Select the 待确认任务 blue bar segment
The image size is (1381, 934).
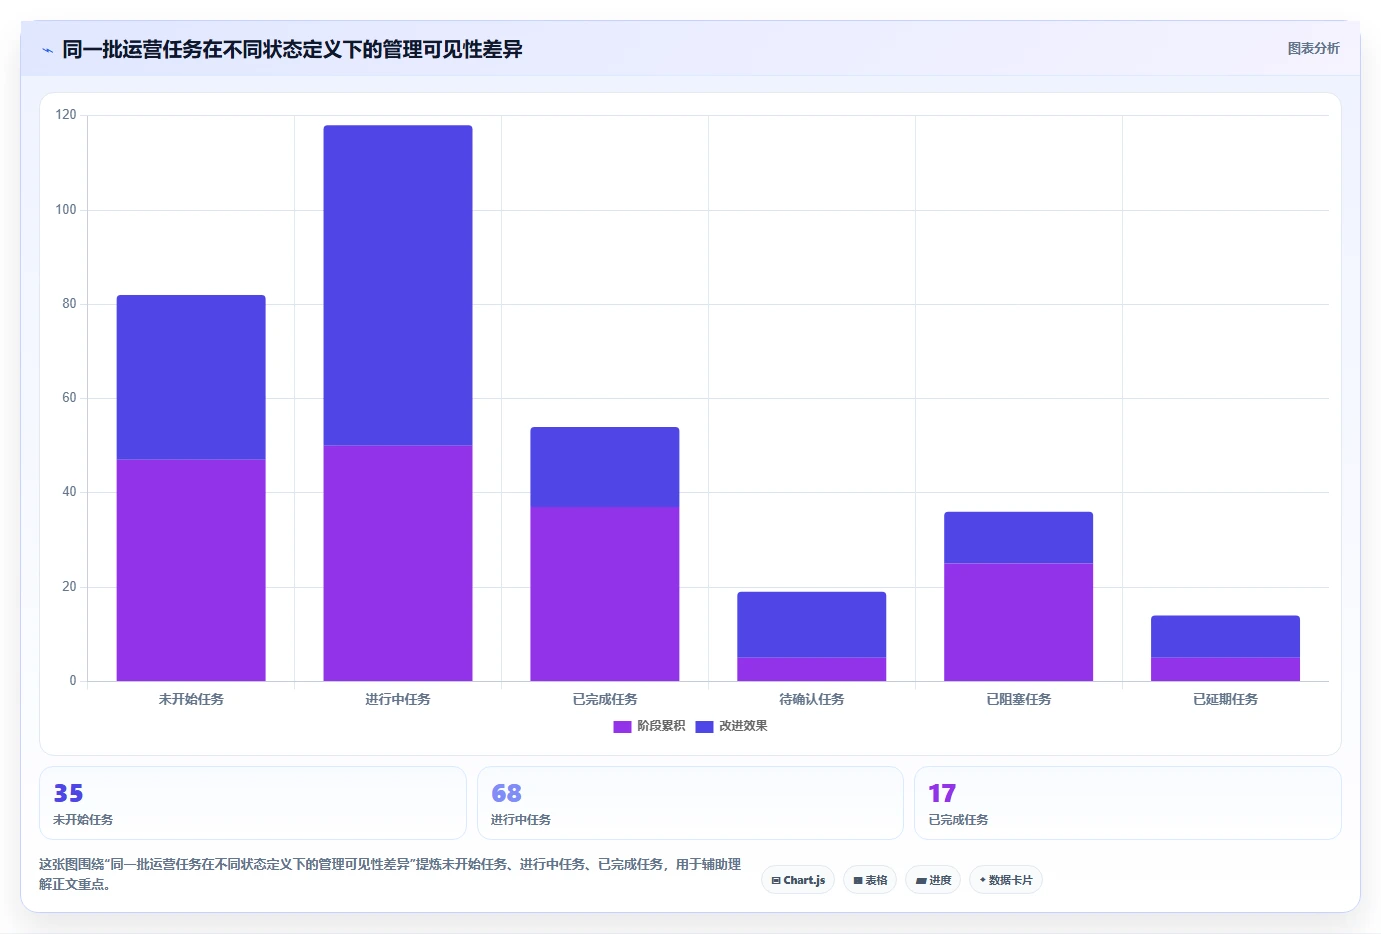pos(812,625)
